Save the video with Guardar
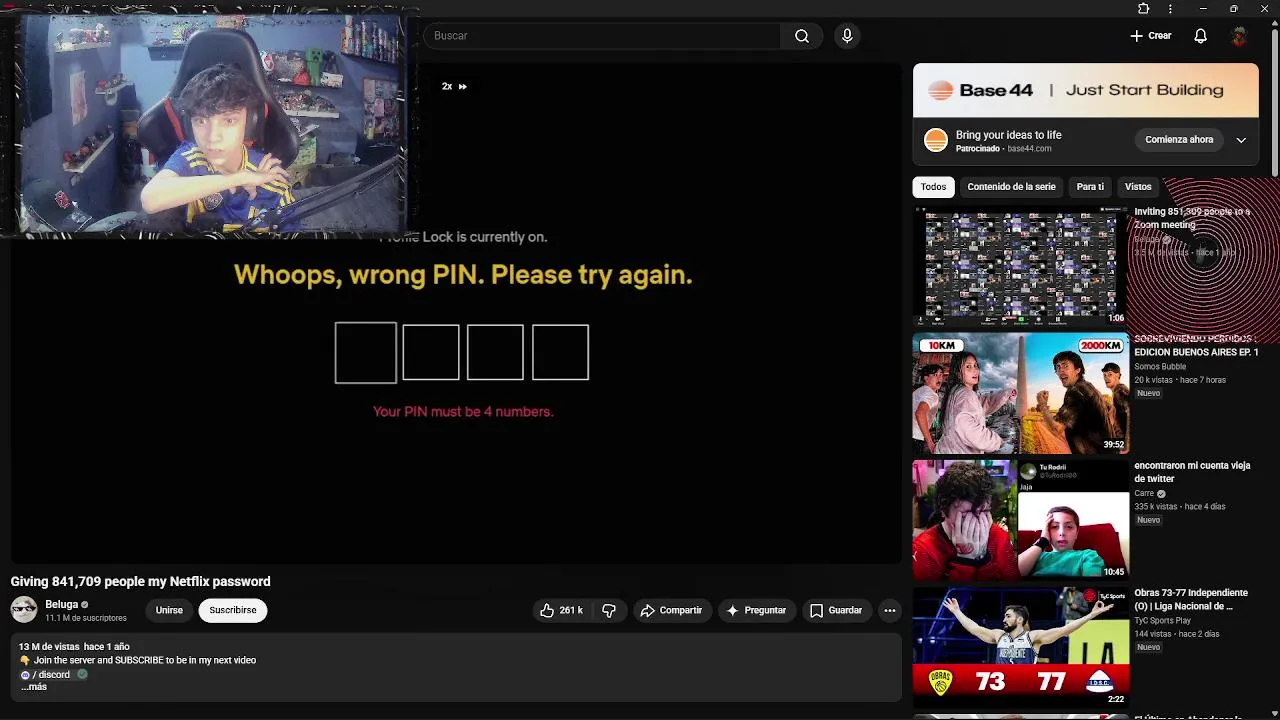Image resolution: width=1280 pixels, height=720 pixels. pos(836,610)
